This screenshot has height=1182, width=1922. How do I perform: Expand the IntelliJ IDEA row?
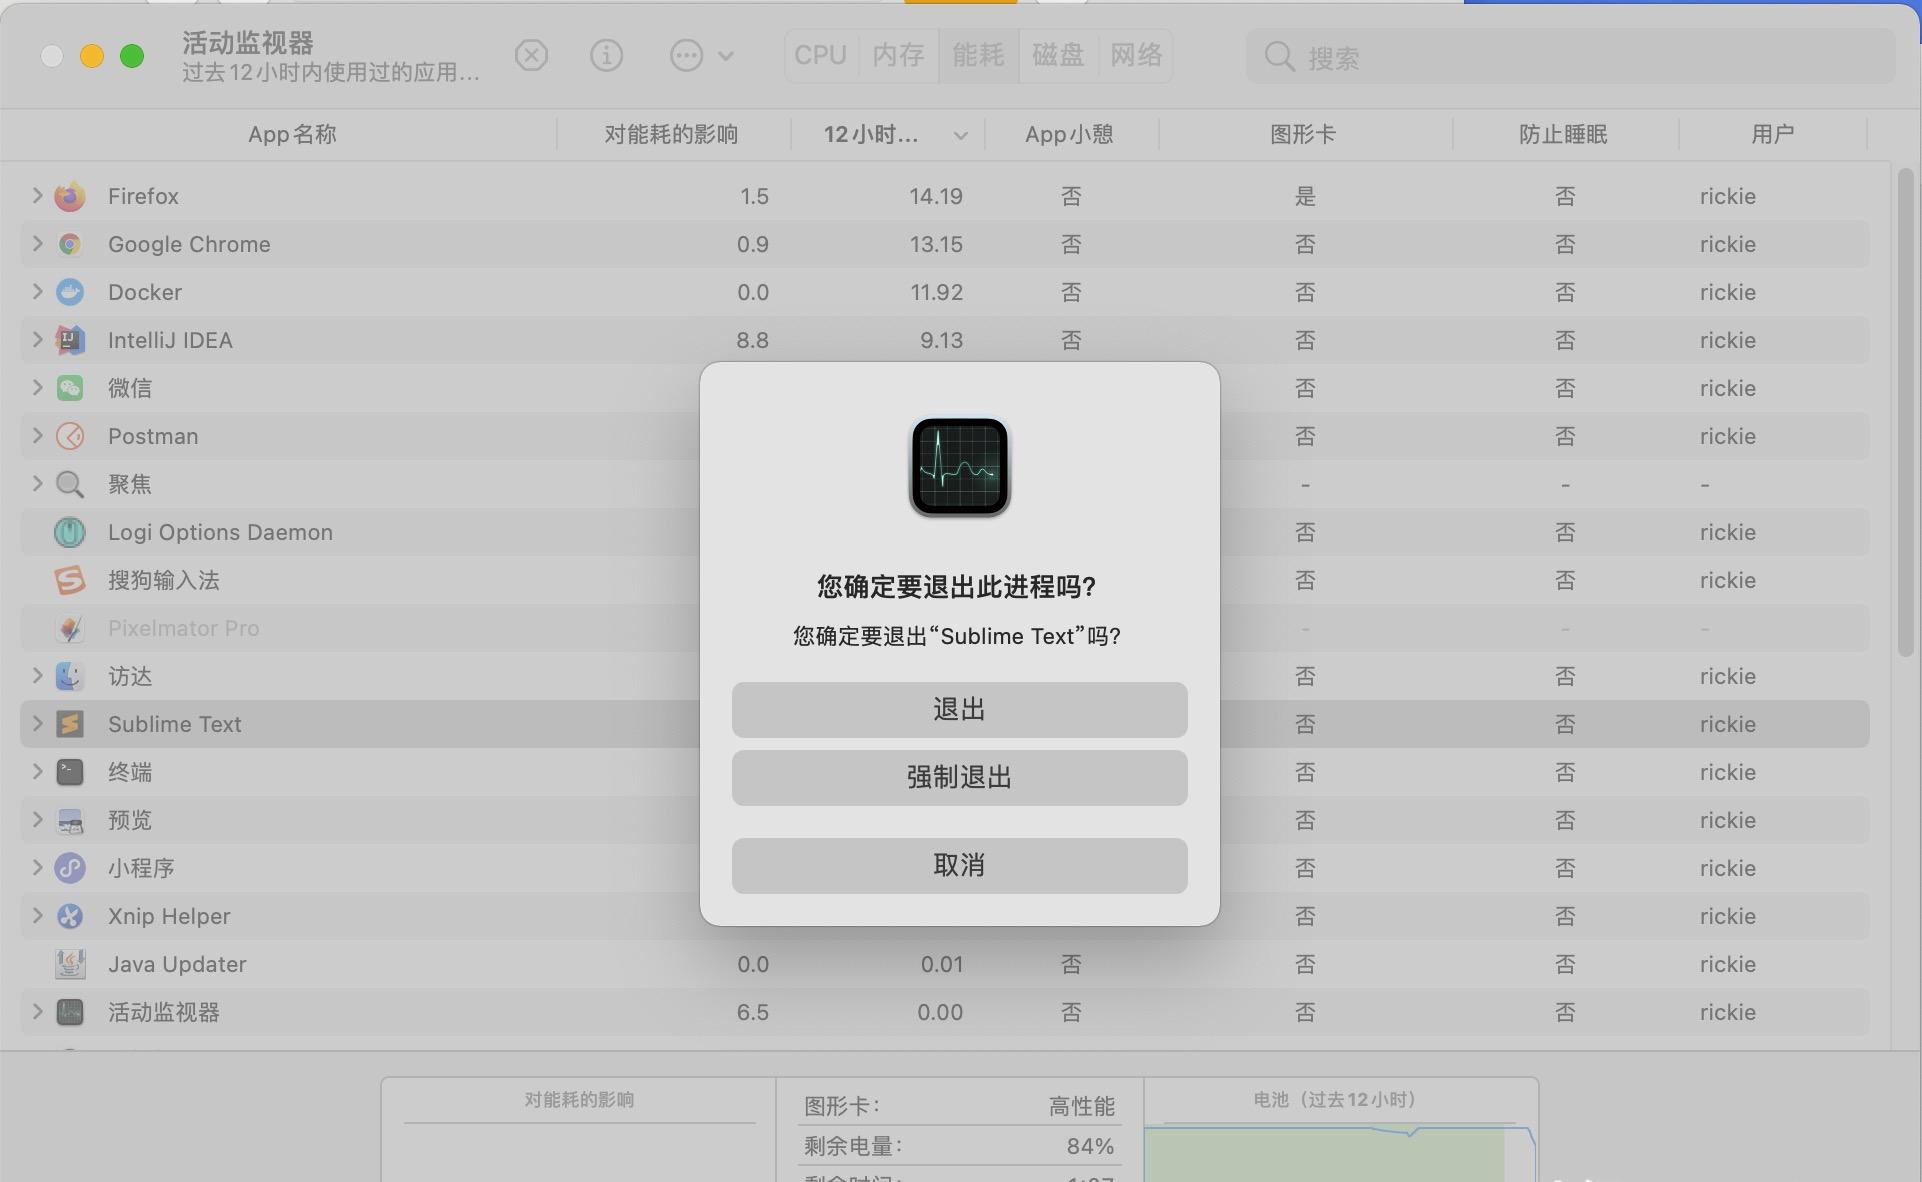coord(37,339)
